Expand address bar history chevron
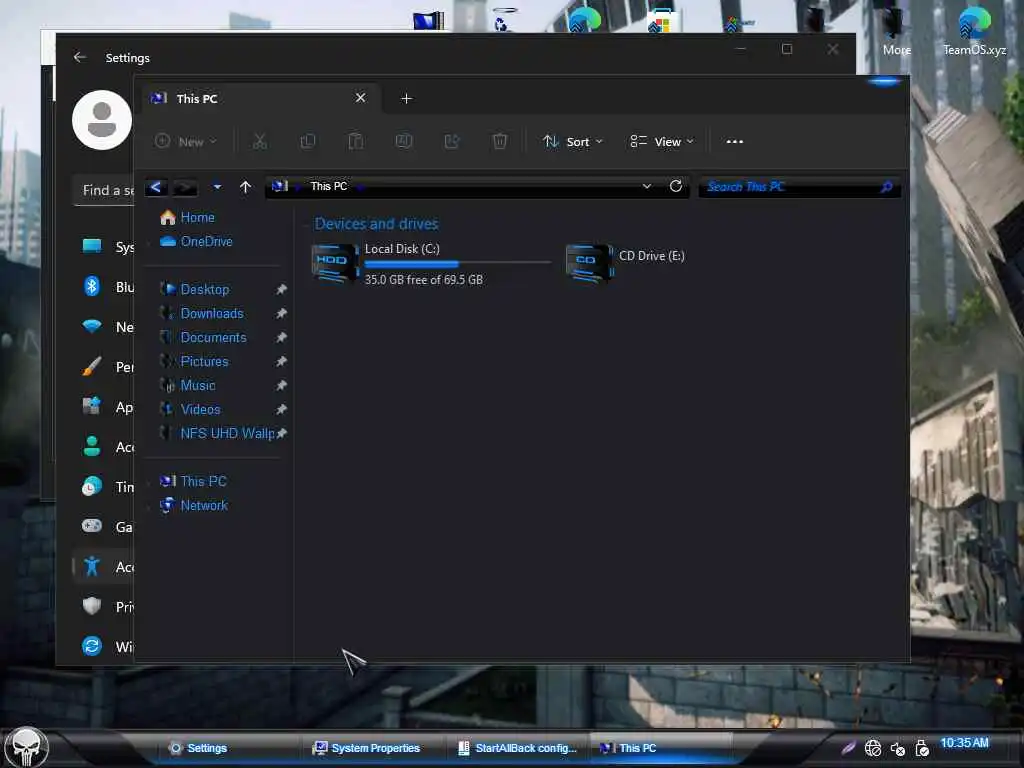Screen dimensions: 1024x768 click(647, 187)
